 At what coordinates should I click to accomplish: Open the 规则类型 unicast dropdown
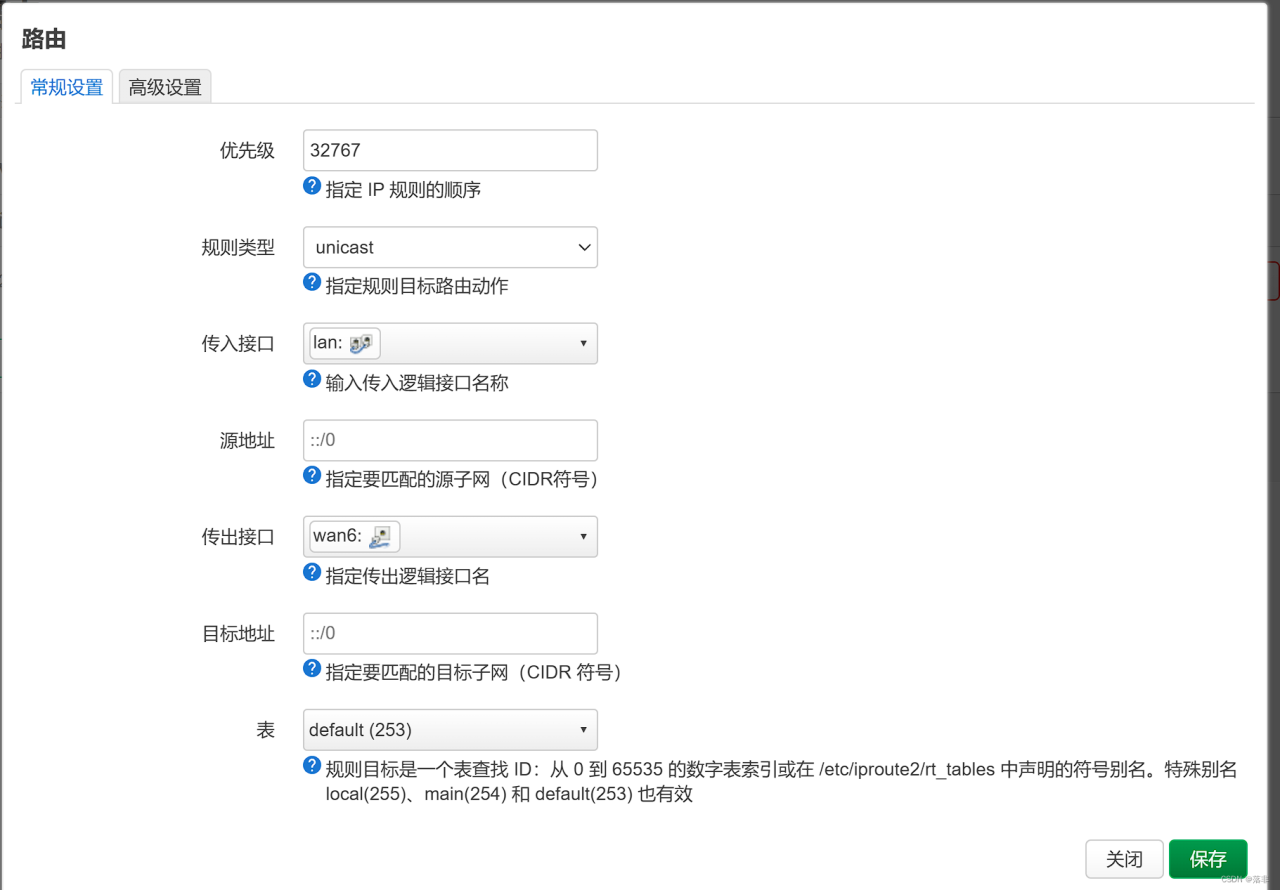[x=450, y=247]
